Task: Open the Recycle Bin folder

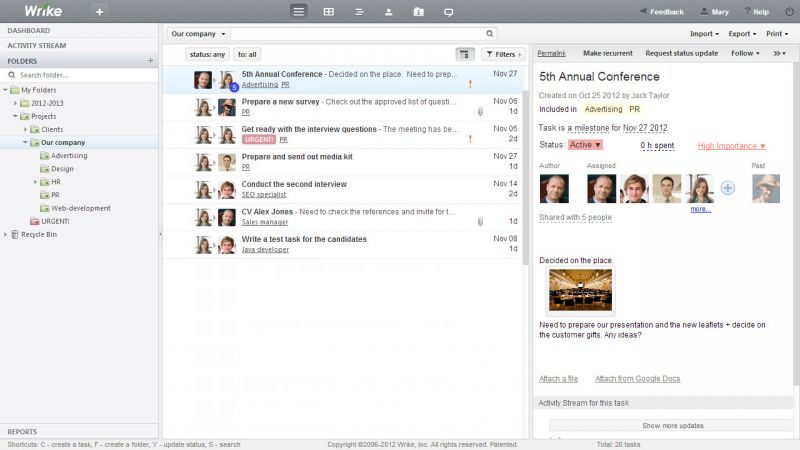Action: (39, 234)
